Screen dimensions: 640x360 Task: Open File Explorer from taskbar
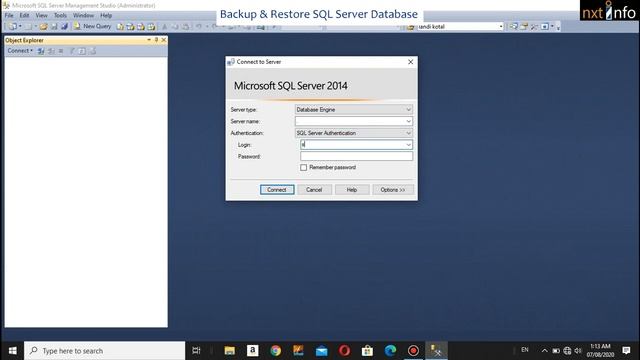[229, 351]
